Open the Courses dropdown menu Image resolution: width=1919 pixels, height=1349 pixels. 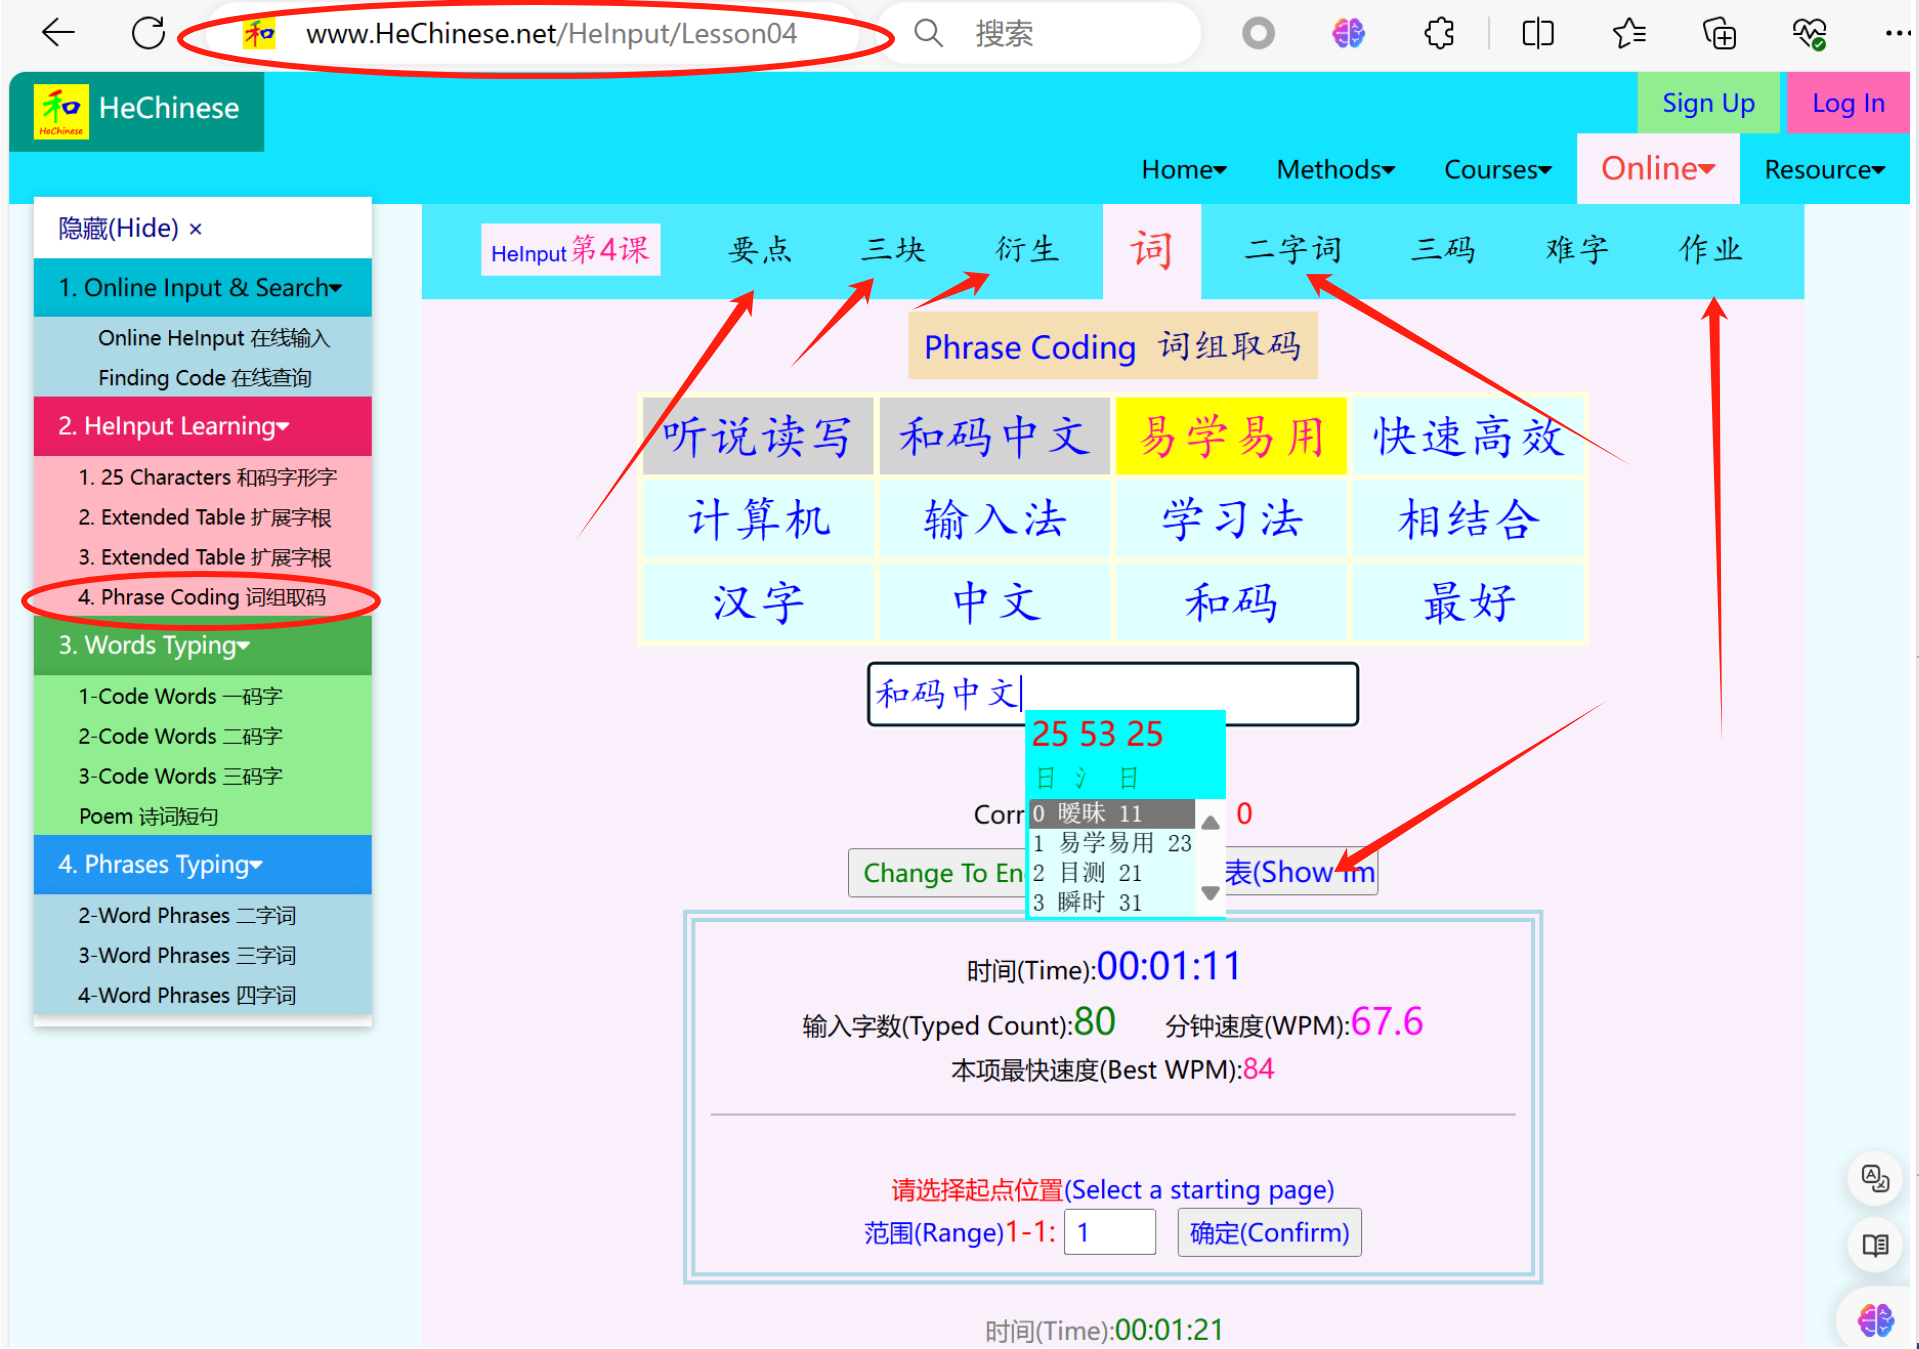click(x=1497, y=169)
